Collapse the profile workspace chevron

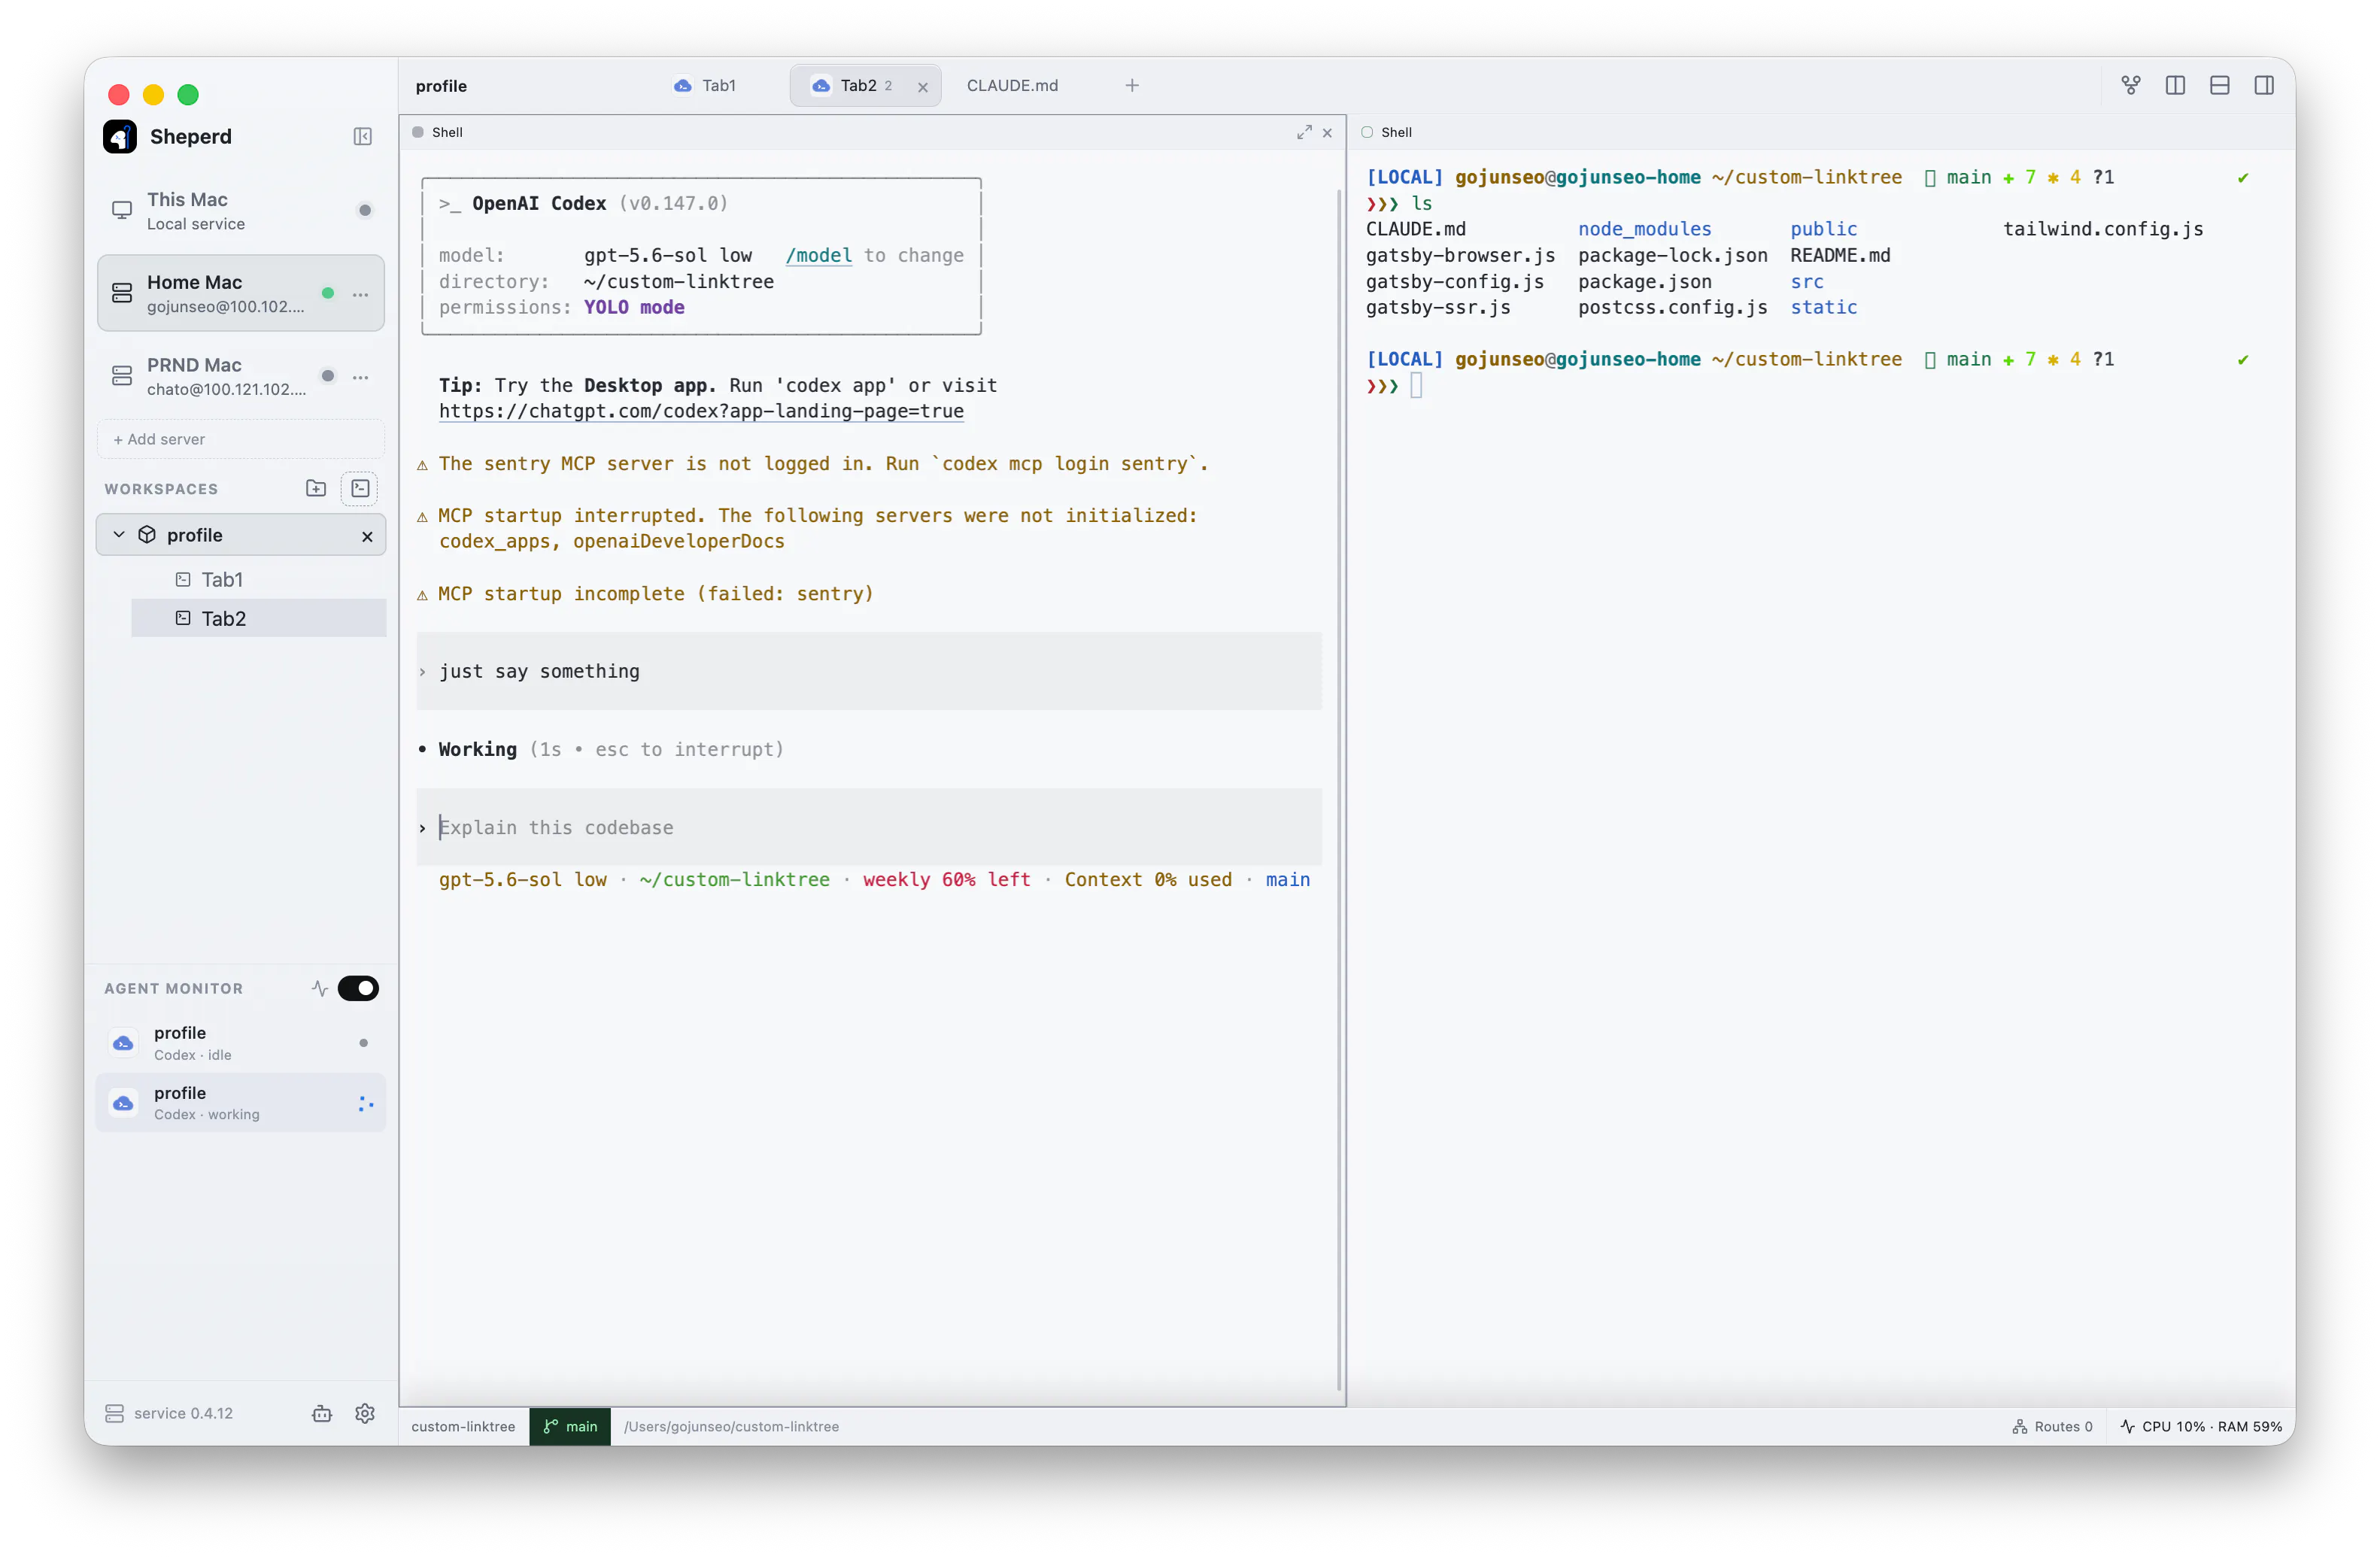[x=119, y=535]
